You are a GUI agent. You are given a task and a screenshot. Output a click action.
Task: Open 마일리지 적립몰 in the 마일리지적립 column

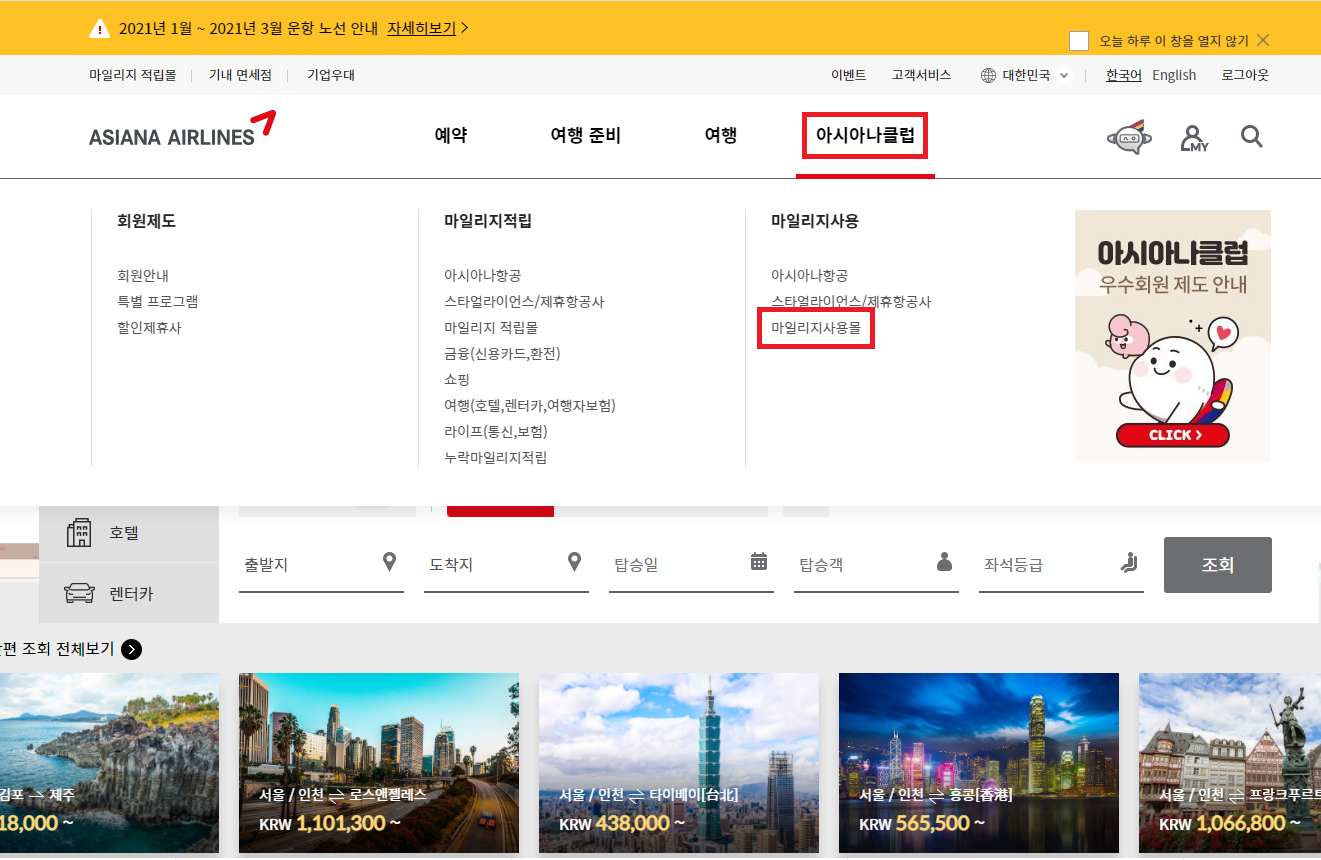tap(492, 328)
